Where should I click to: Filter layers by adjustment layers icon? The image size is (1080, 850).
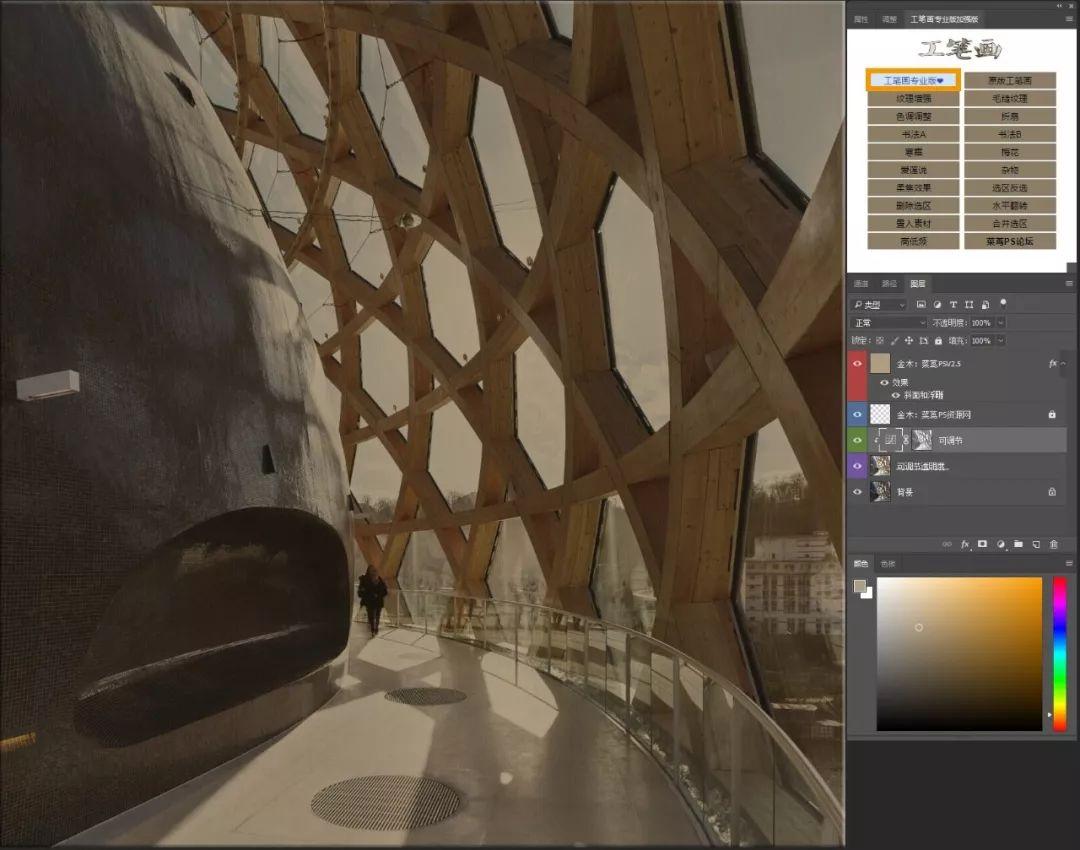click(x=937, y=304)
